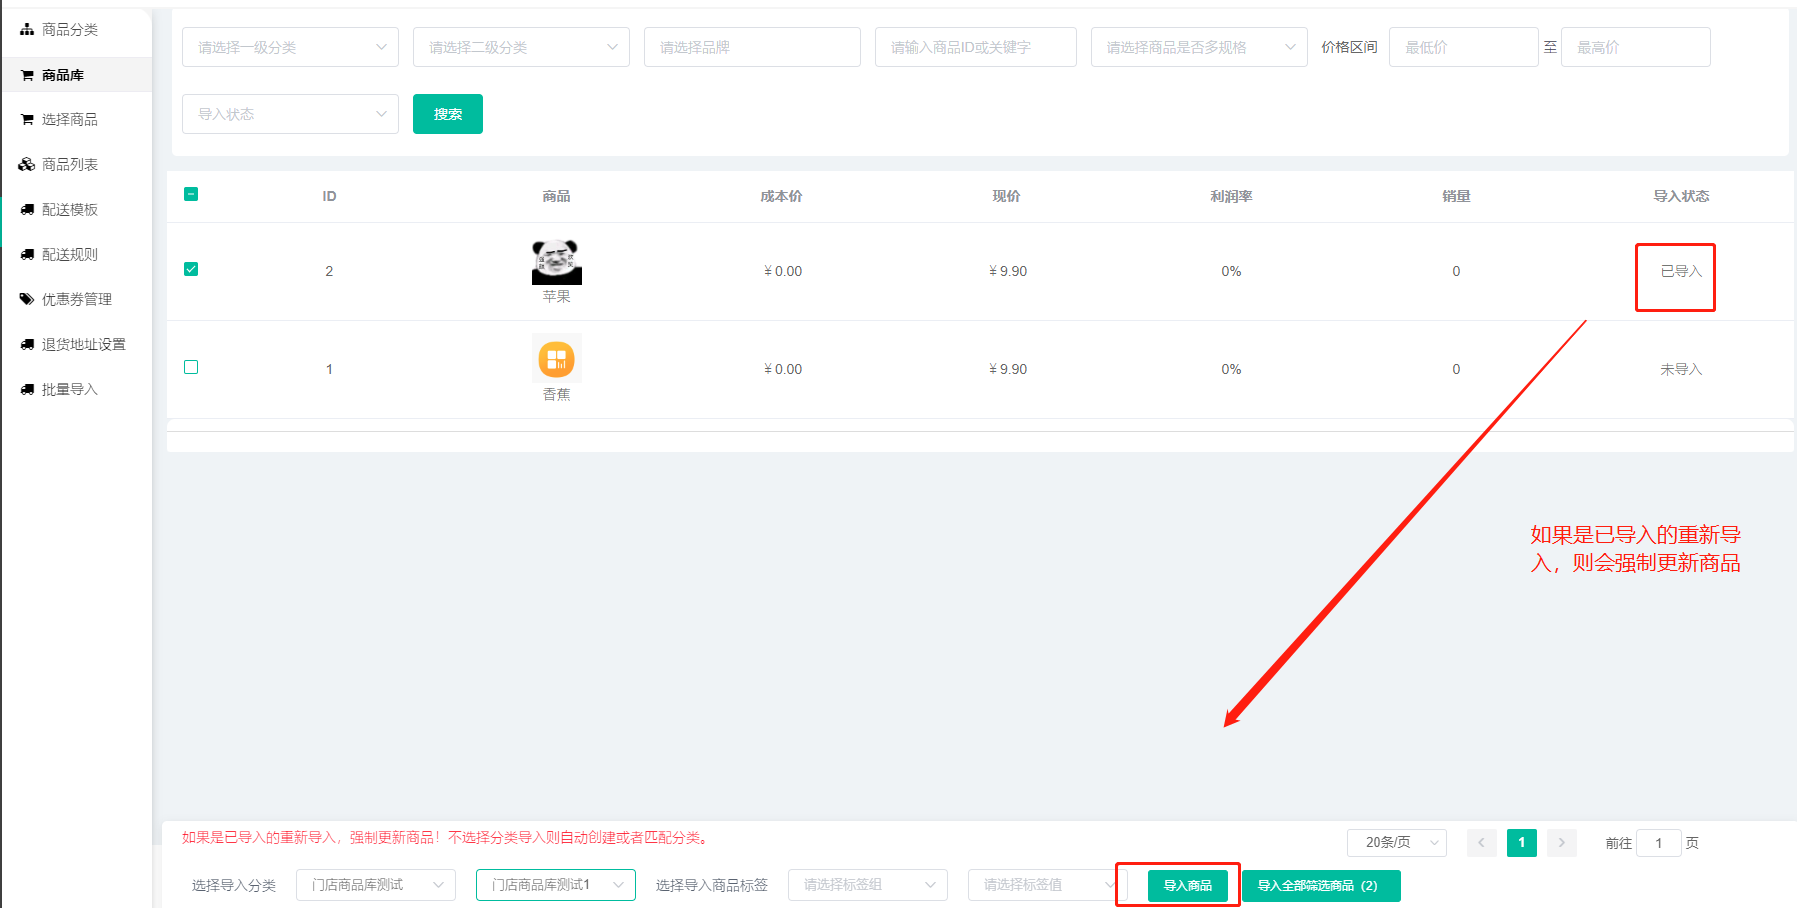Click the ID column header
The width and height of the screenshot is (1797, 908).
(329, 196)
